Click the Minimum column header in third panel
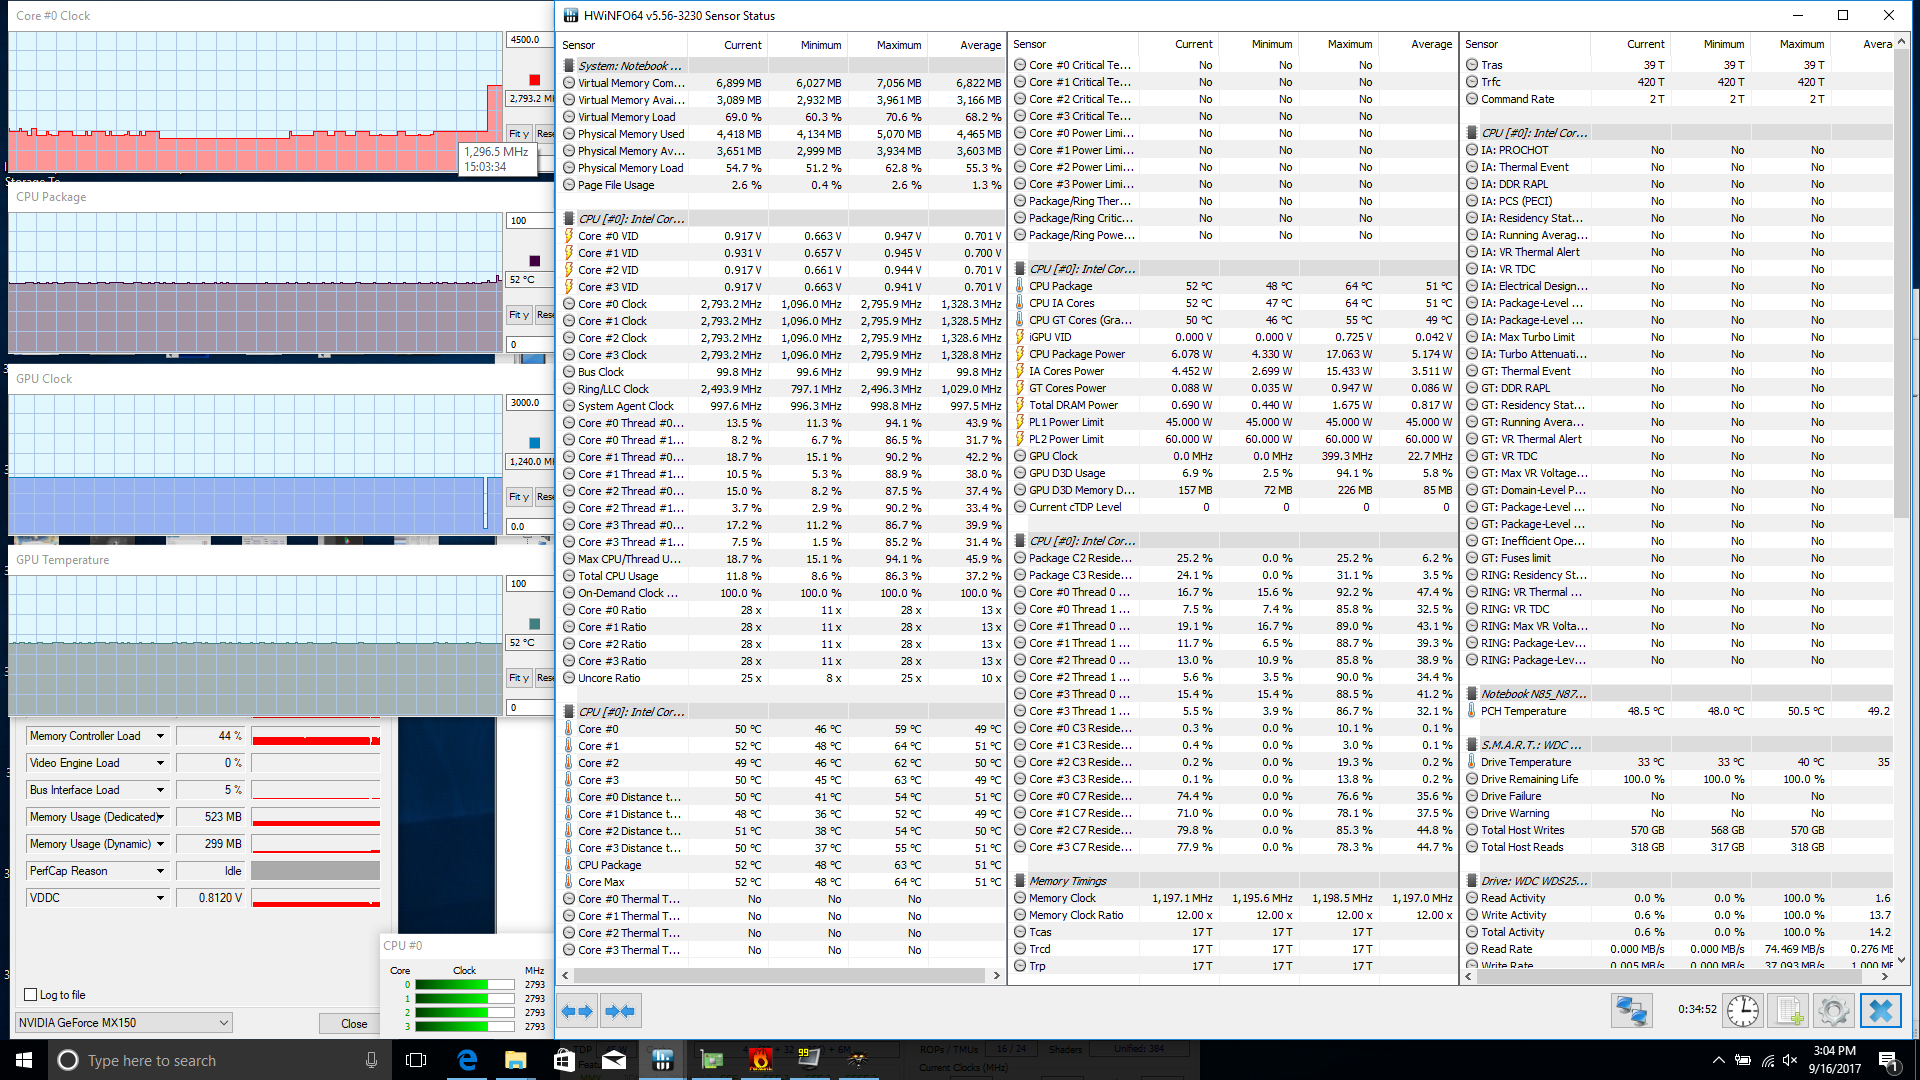The width and height of the screenshot is (1920, 1080). (x=1710, y=44)
